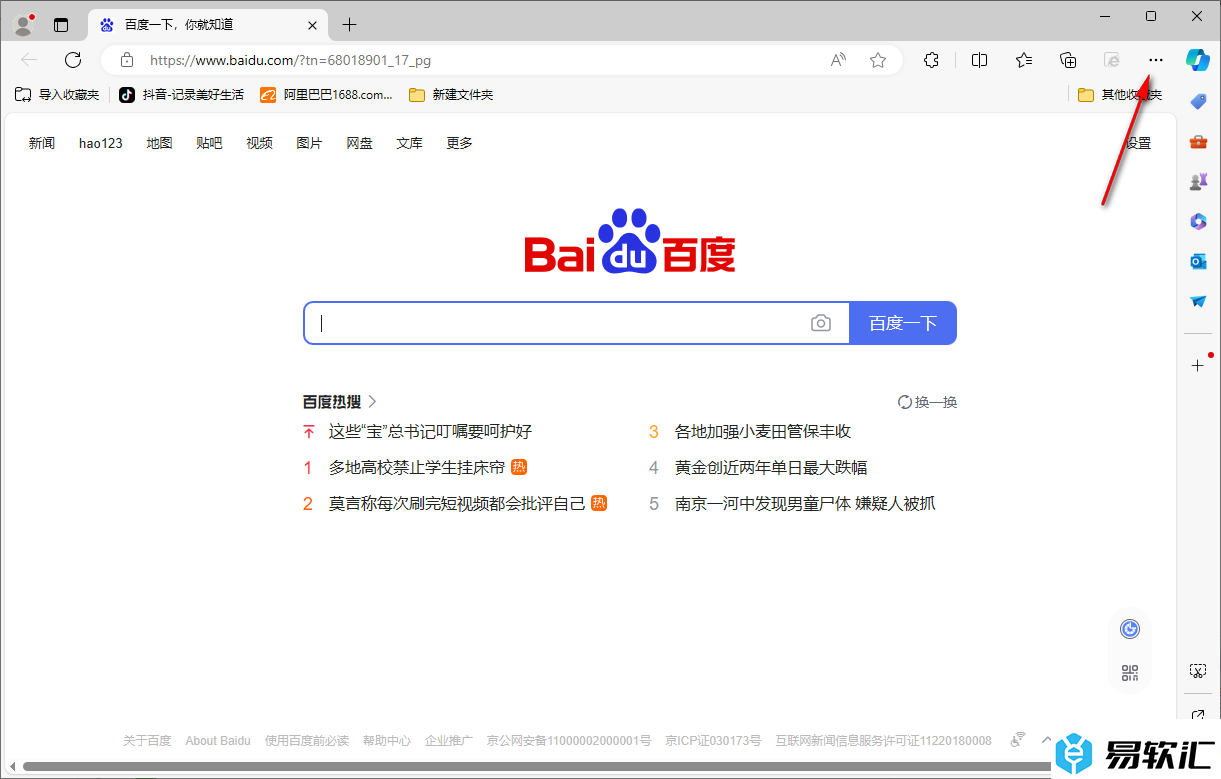Open 网盘 navigation link
This screenshot has height=779, width=1221.
tap(359, 143)
